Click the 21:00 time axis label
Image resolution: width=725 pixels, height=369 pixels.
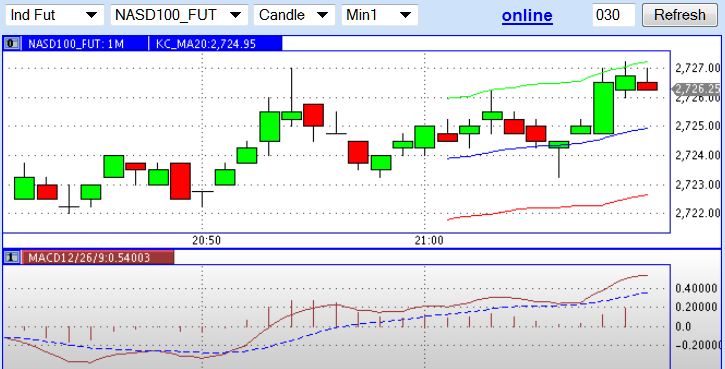pos(428,240)
